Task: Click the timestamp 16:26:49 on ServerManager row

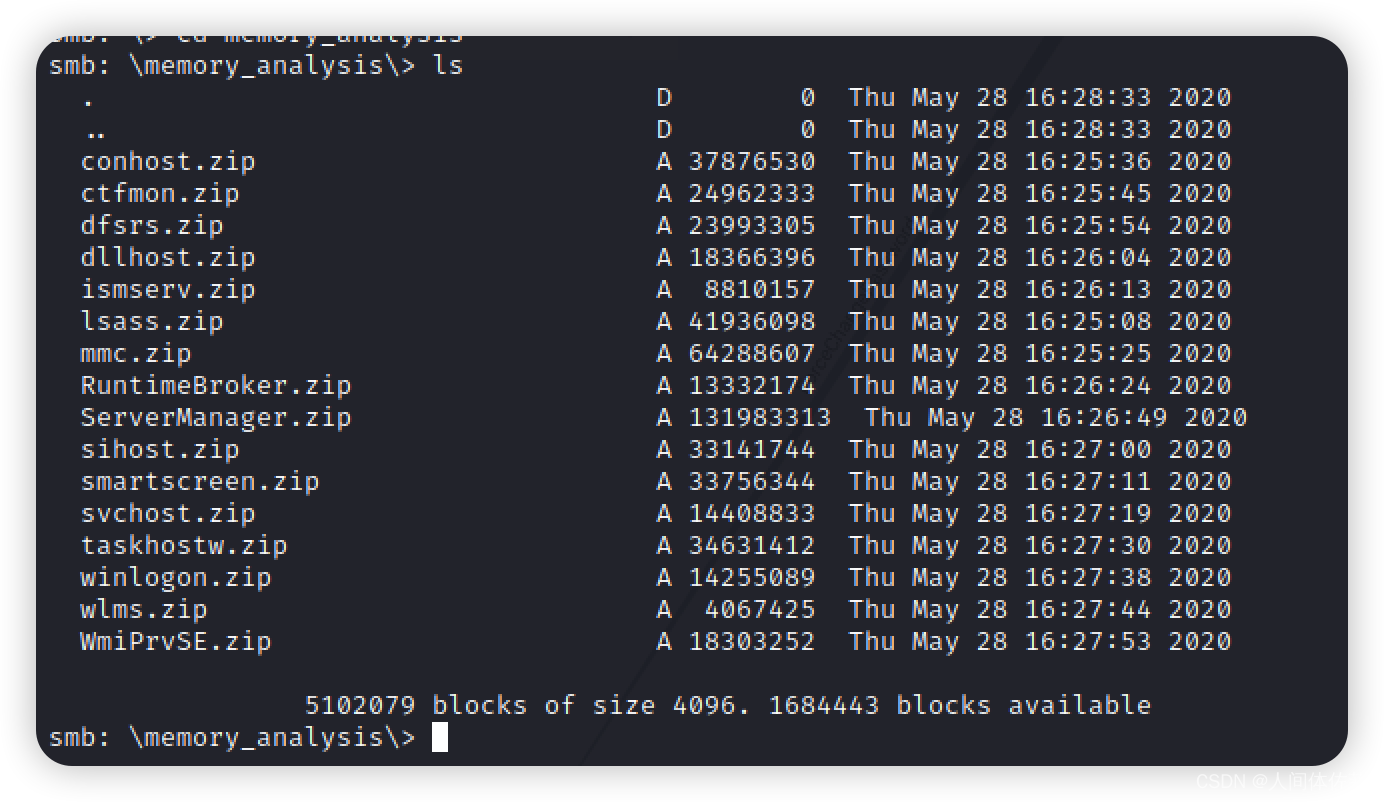Action: (1104, 417)
